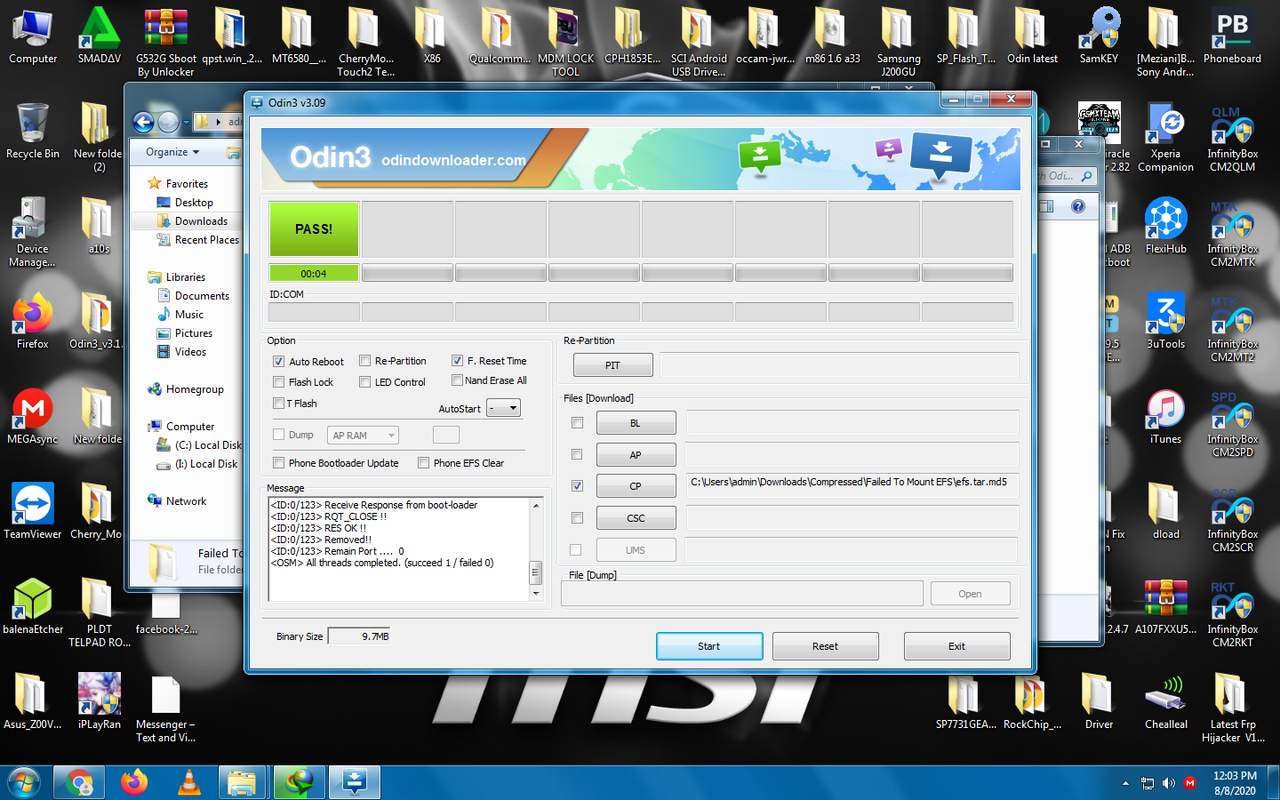
Task: Enable the Re-Partition checkbox
Action: pos(365,361)
